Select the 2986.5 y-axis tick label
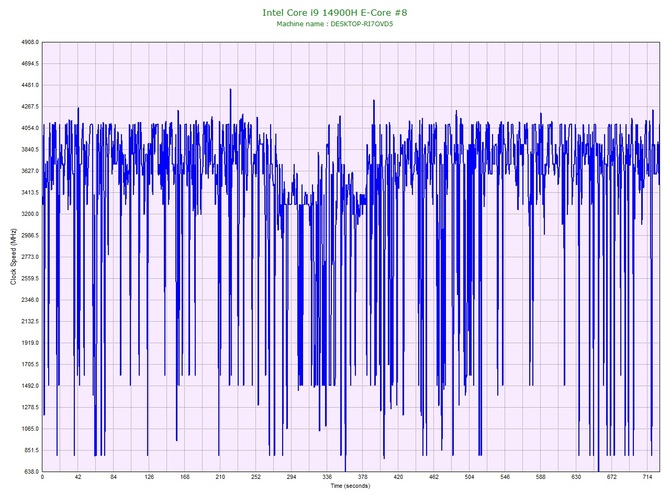 (x=29, y=235)
